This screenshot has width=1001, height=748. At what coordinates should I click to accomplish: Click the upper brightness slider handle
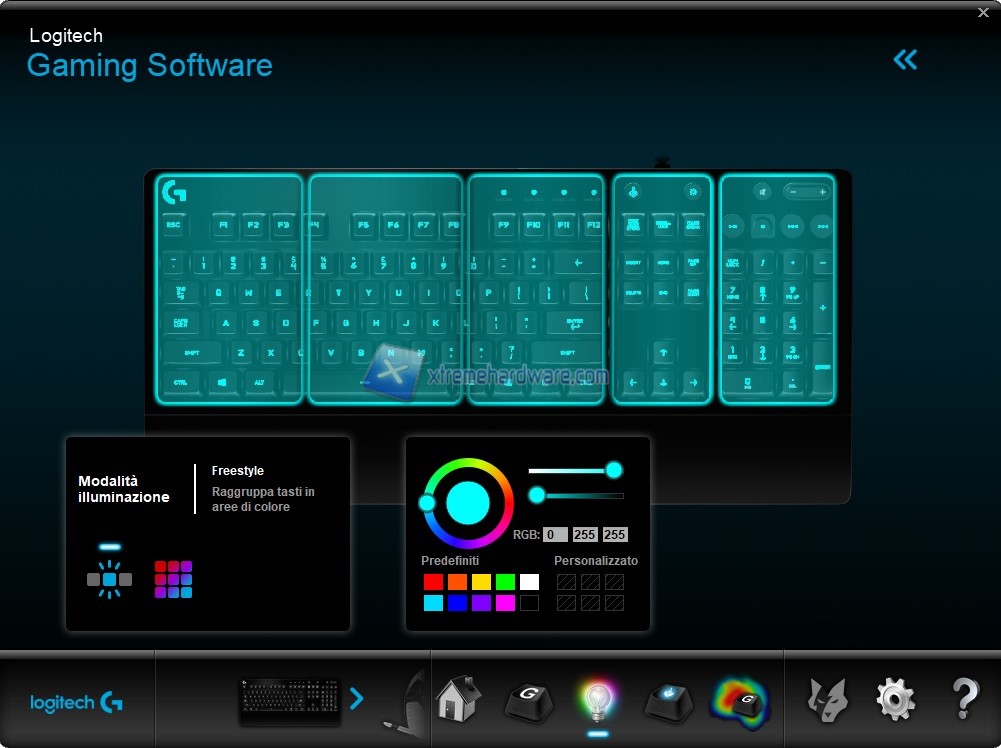614,470
